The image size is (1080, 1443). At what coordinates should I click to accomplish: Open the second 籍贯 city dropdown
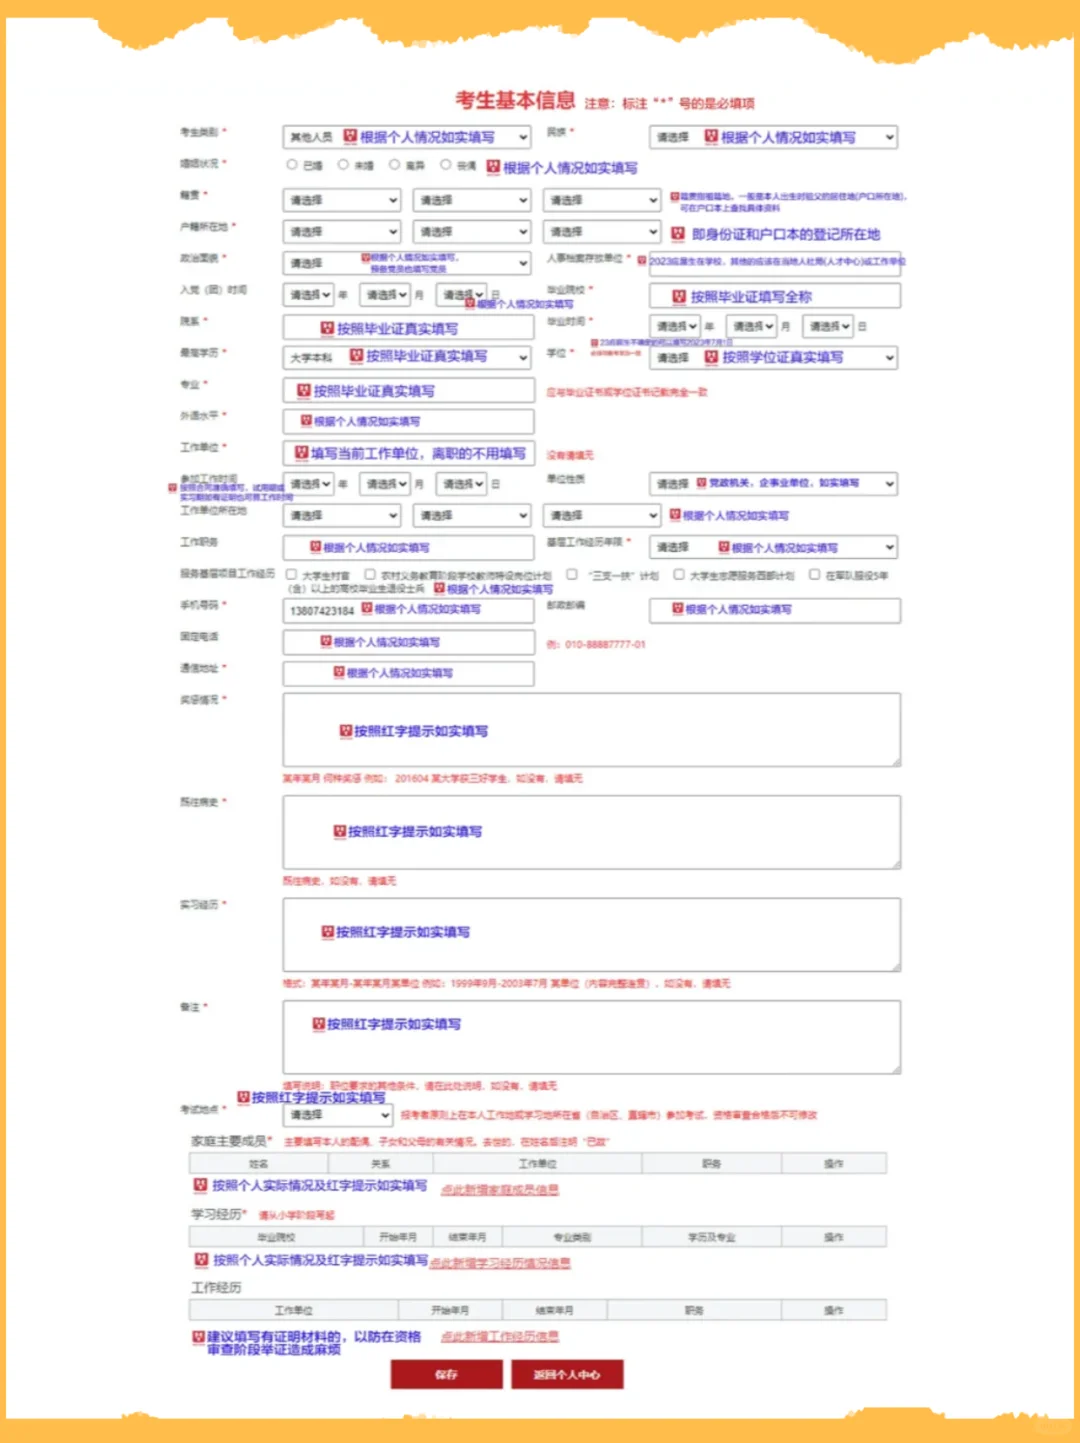tap(472, 200)
